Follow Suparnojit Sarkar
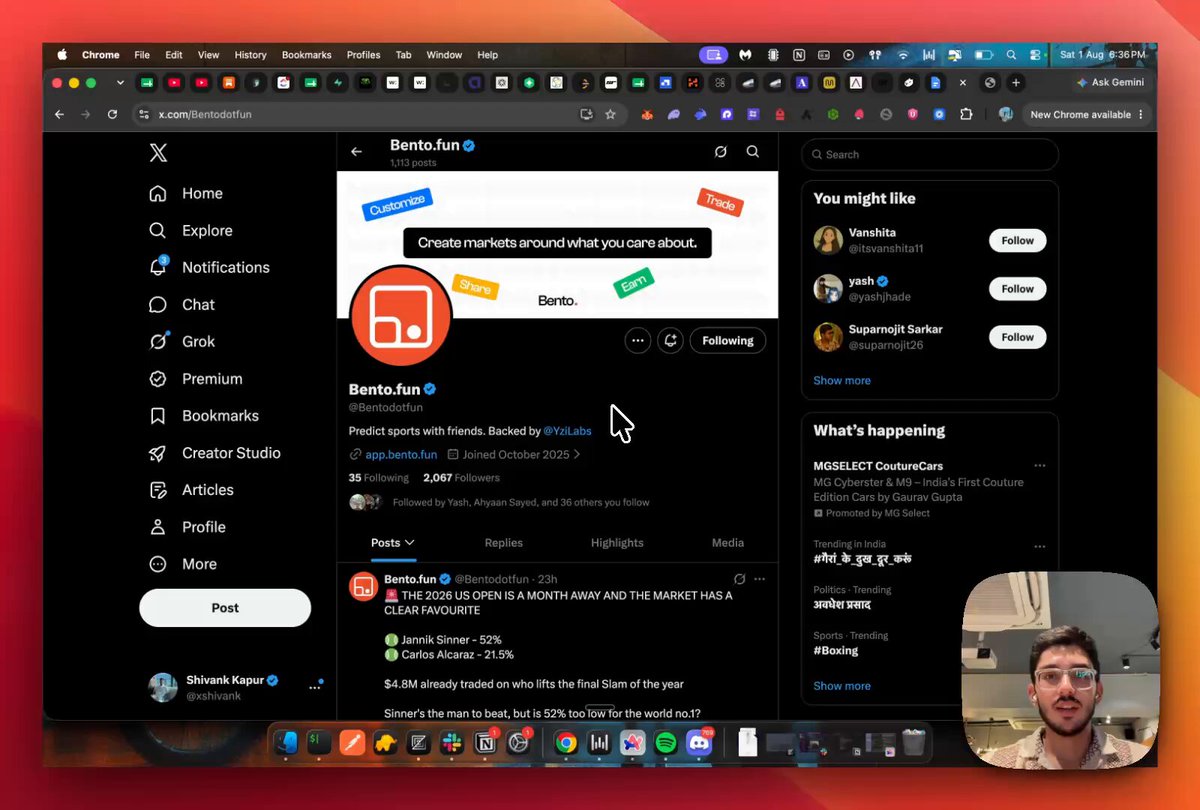Viewport: 1200px width, 810px height. coord(1018,337)
